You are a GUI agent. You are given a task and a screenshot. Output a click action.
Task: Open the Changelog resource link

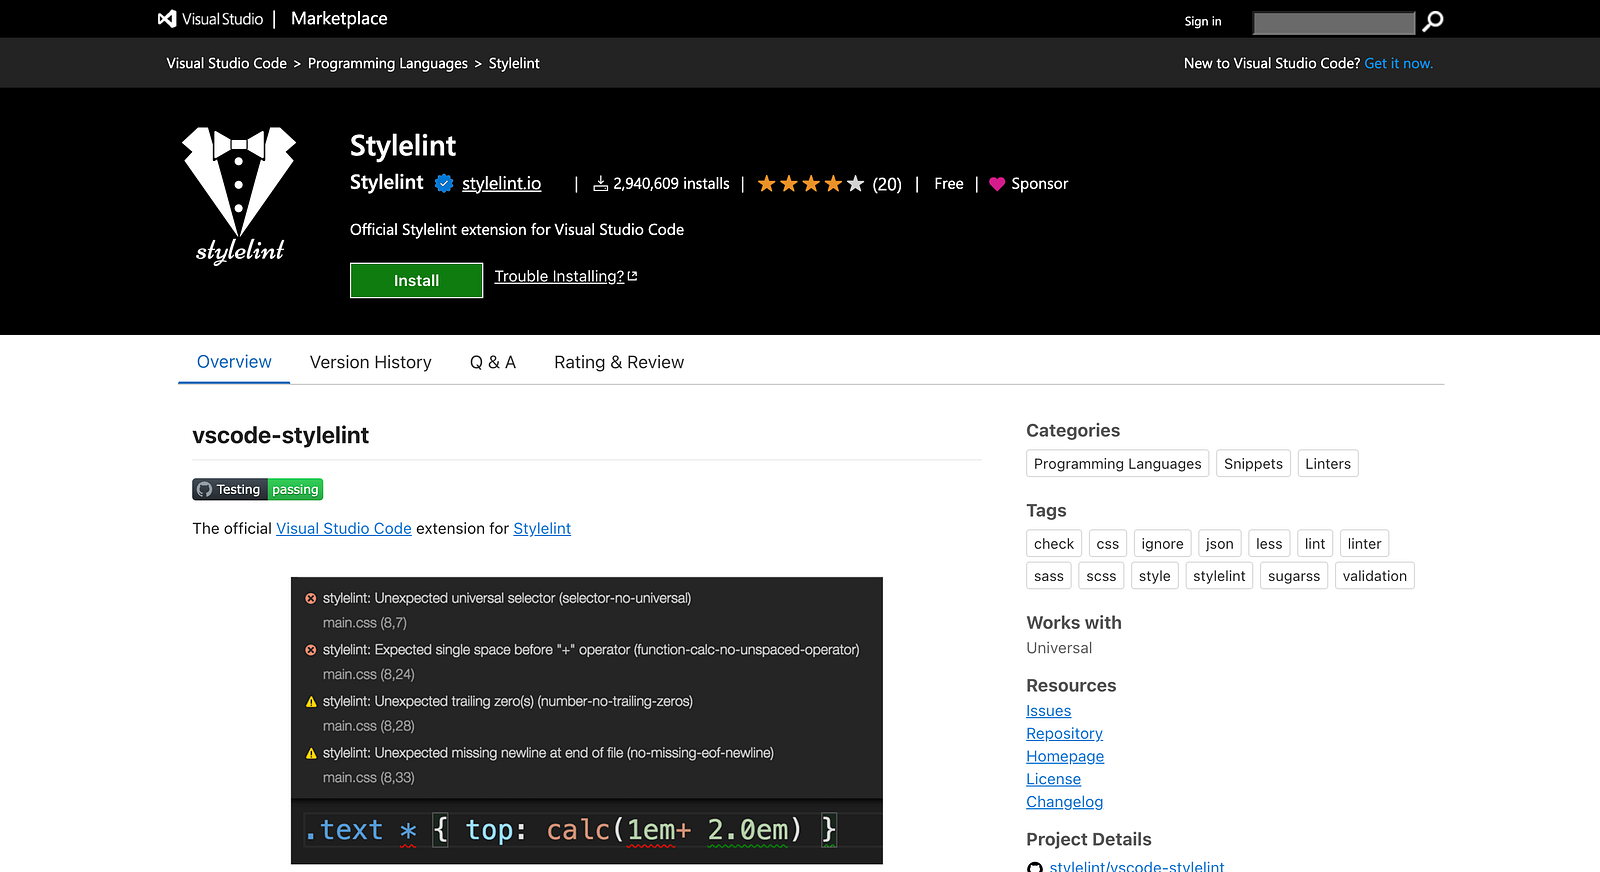point(1065,802)
